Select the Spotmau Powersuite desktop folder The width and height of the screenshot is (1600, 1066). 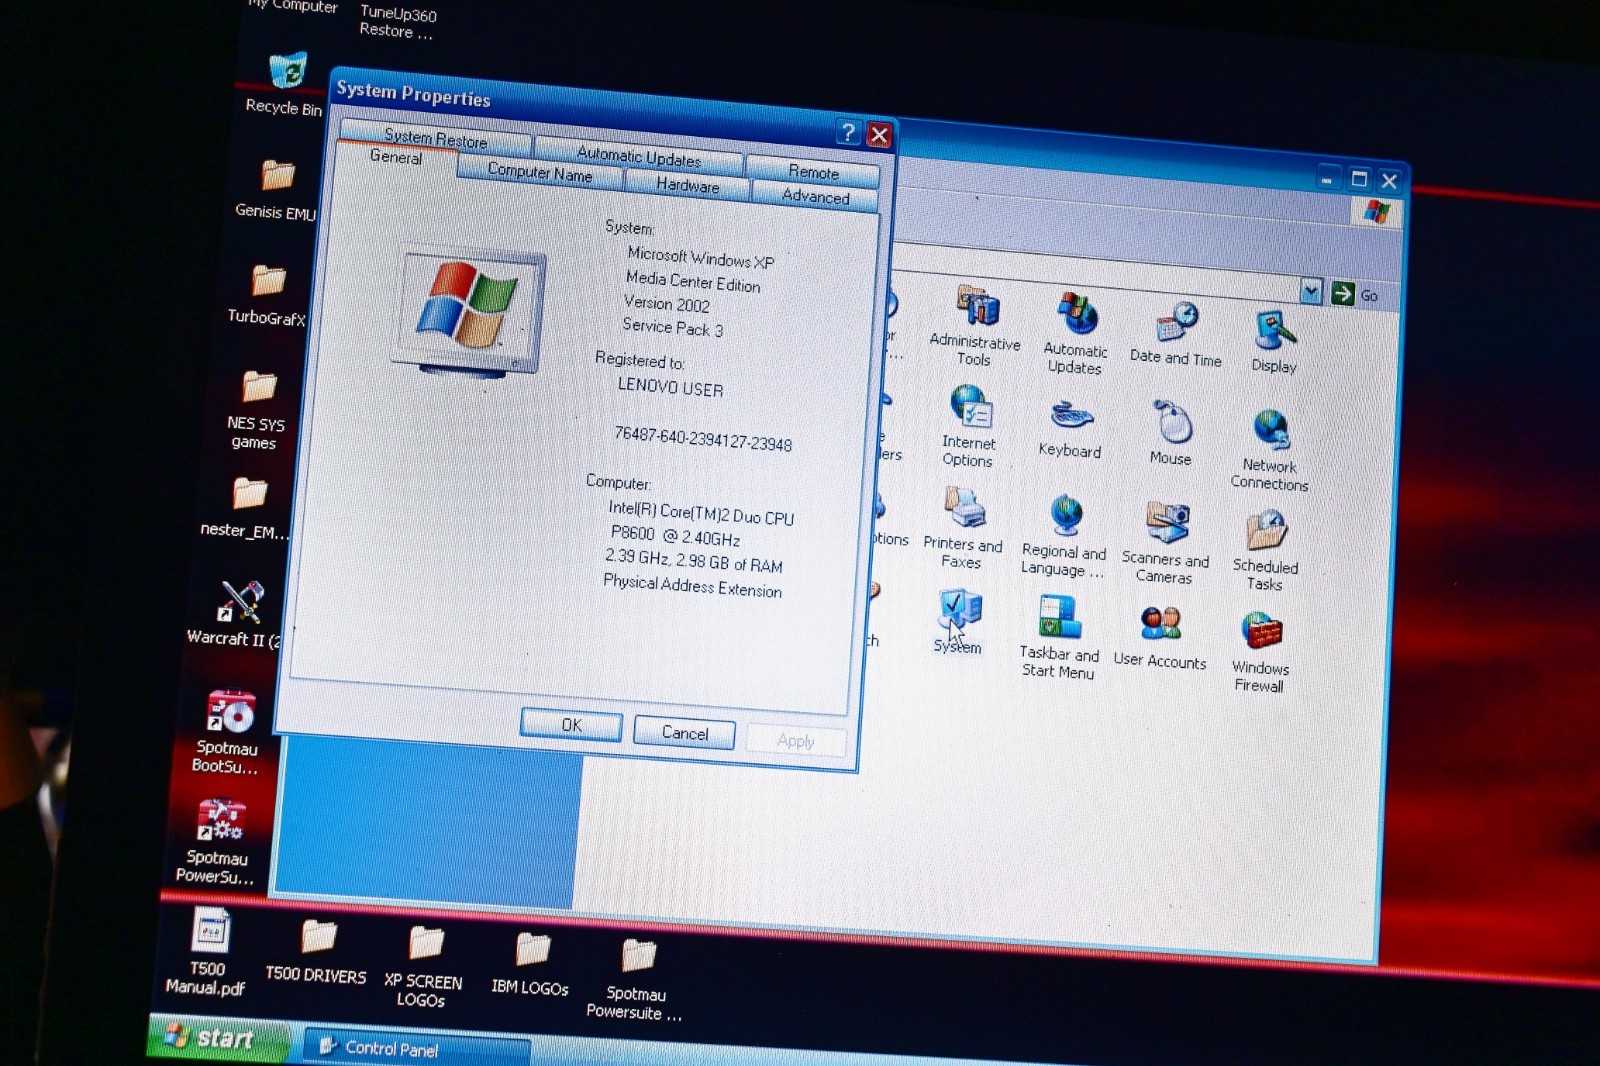(x=635, y=980)
